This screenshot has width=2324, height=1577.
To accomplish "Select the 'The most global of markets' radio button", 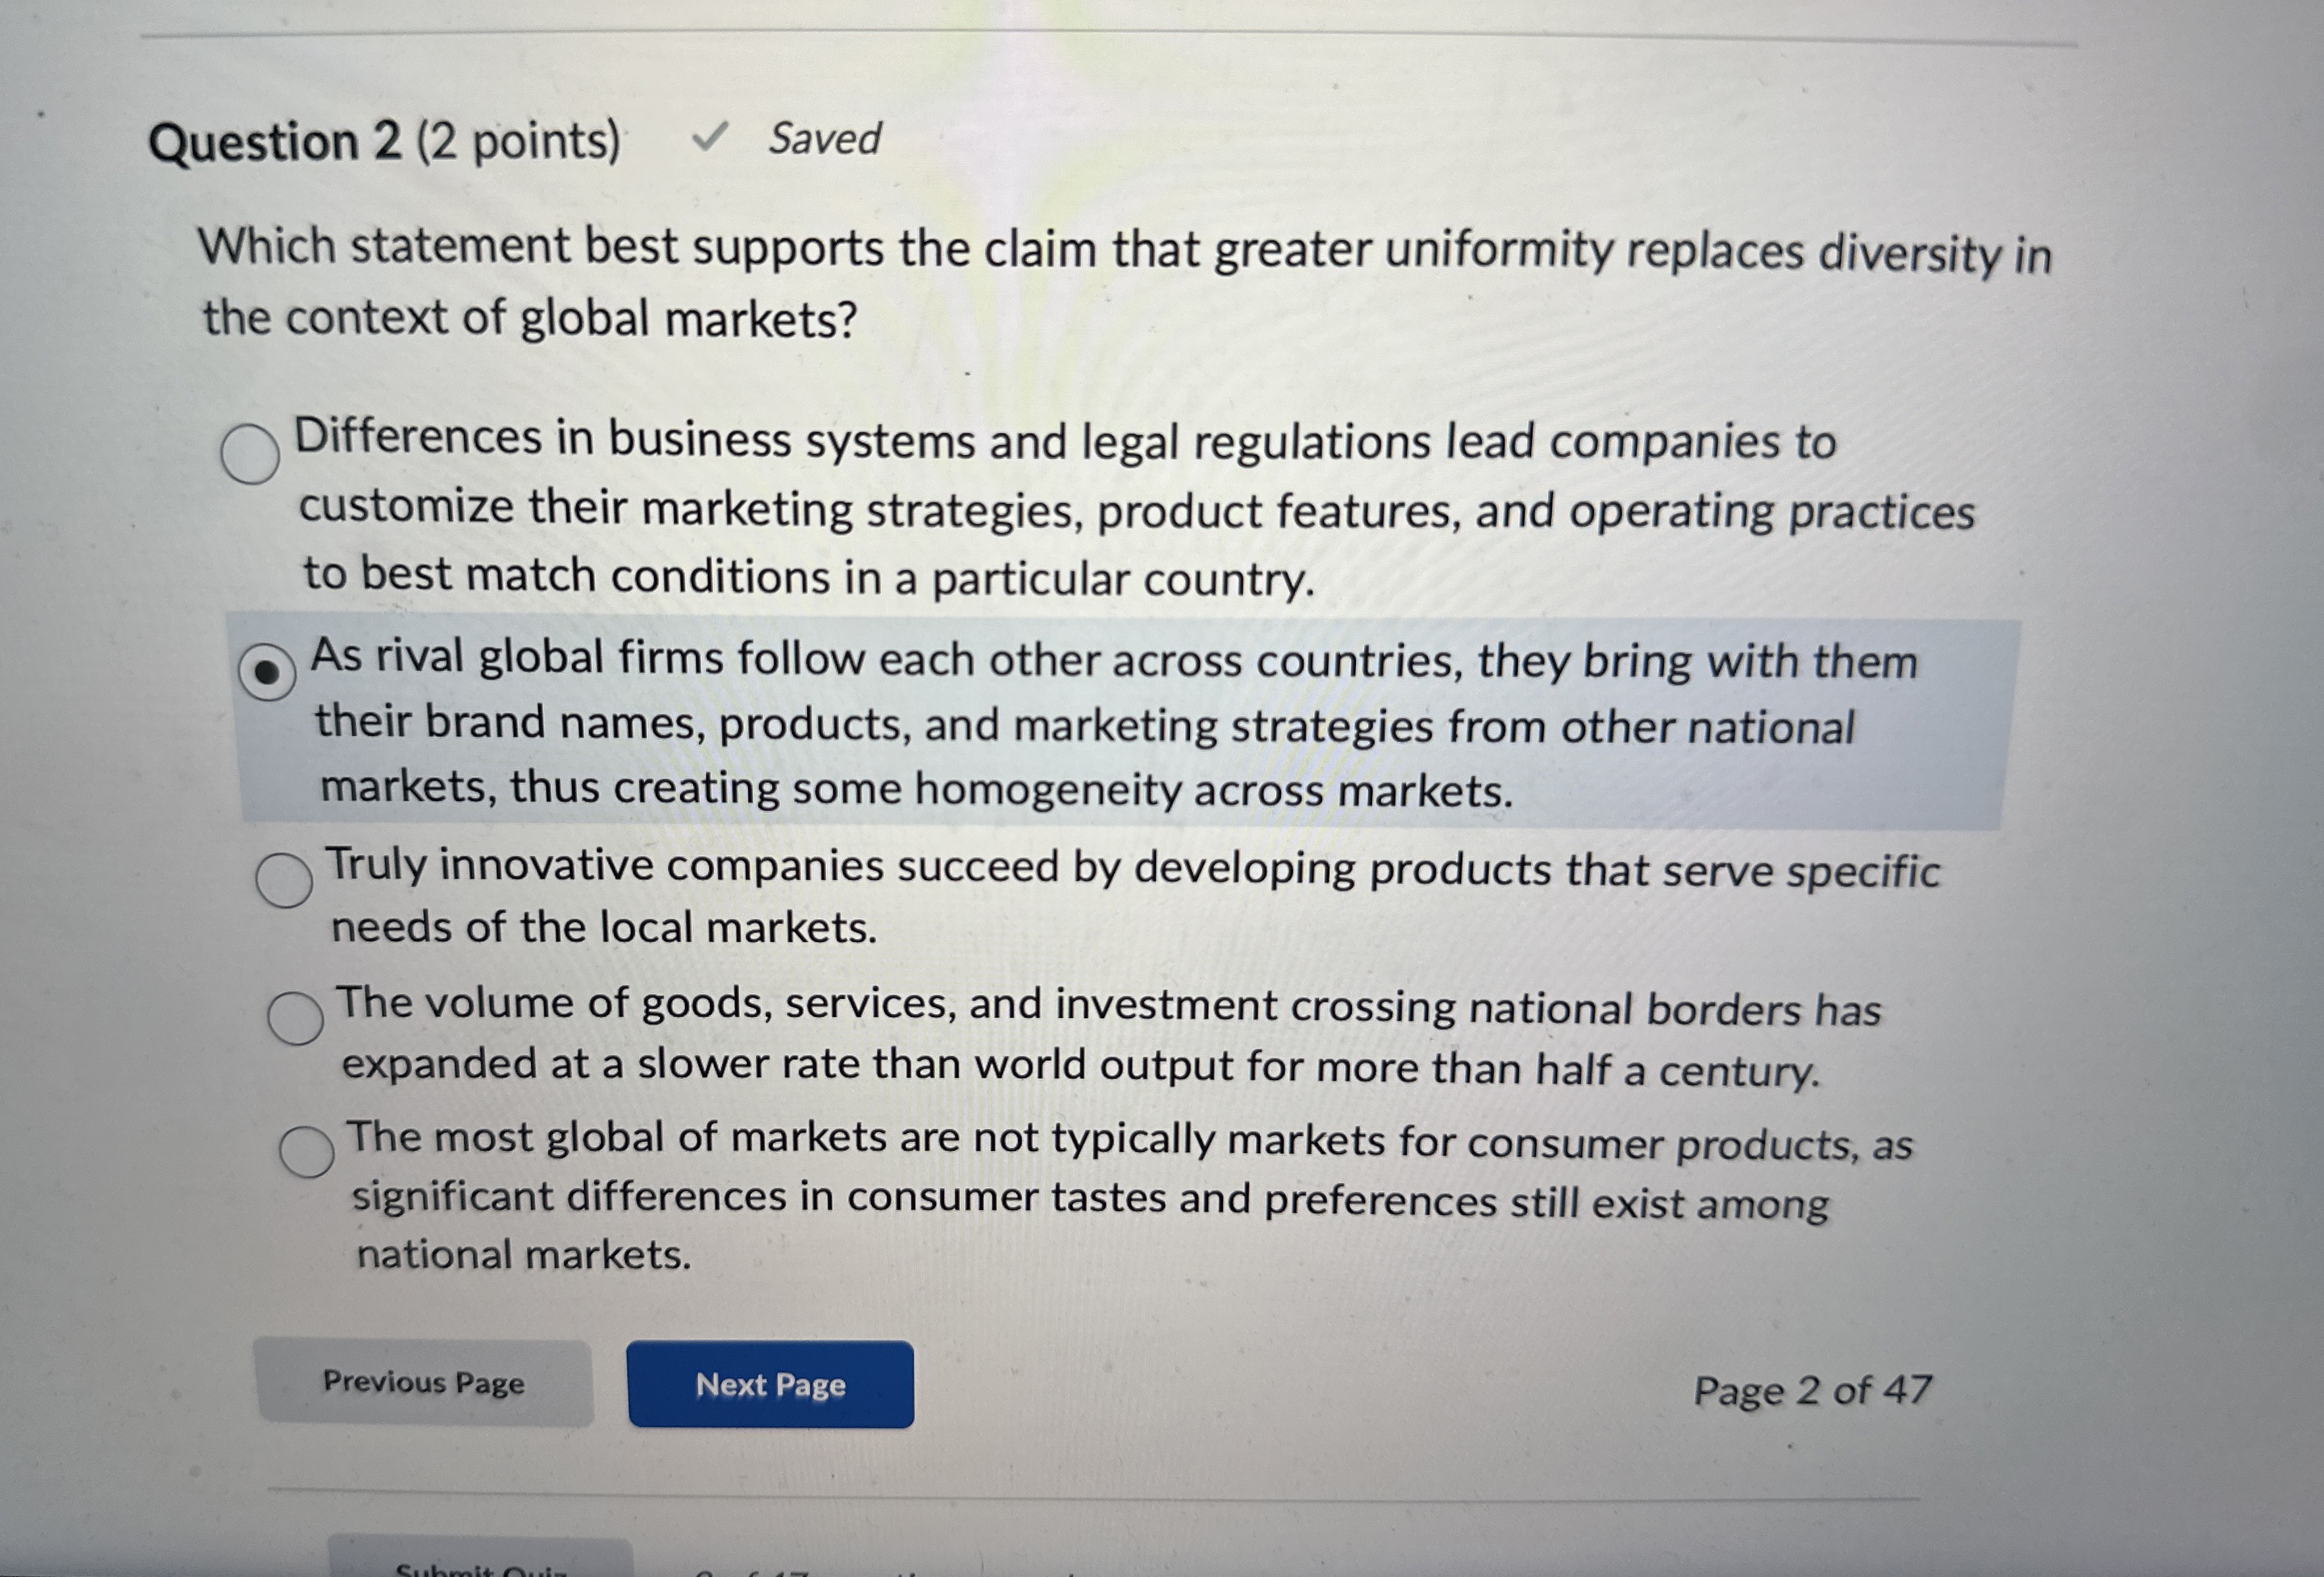I will click(x=307, y=1151).
